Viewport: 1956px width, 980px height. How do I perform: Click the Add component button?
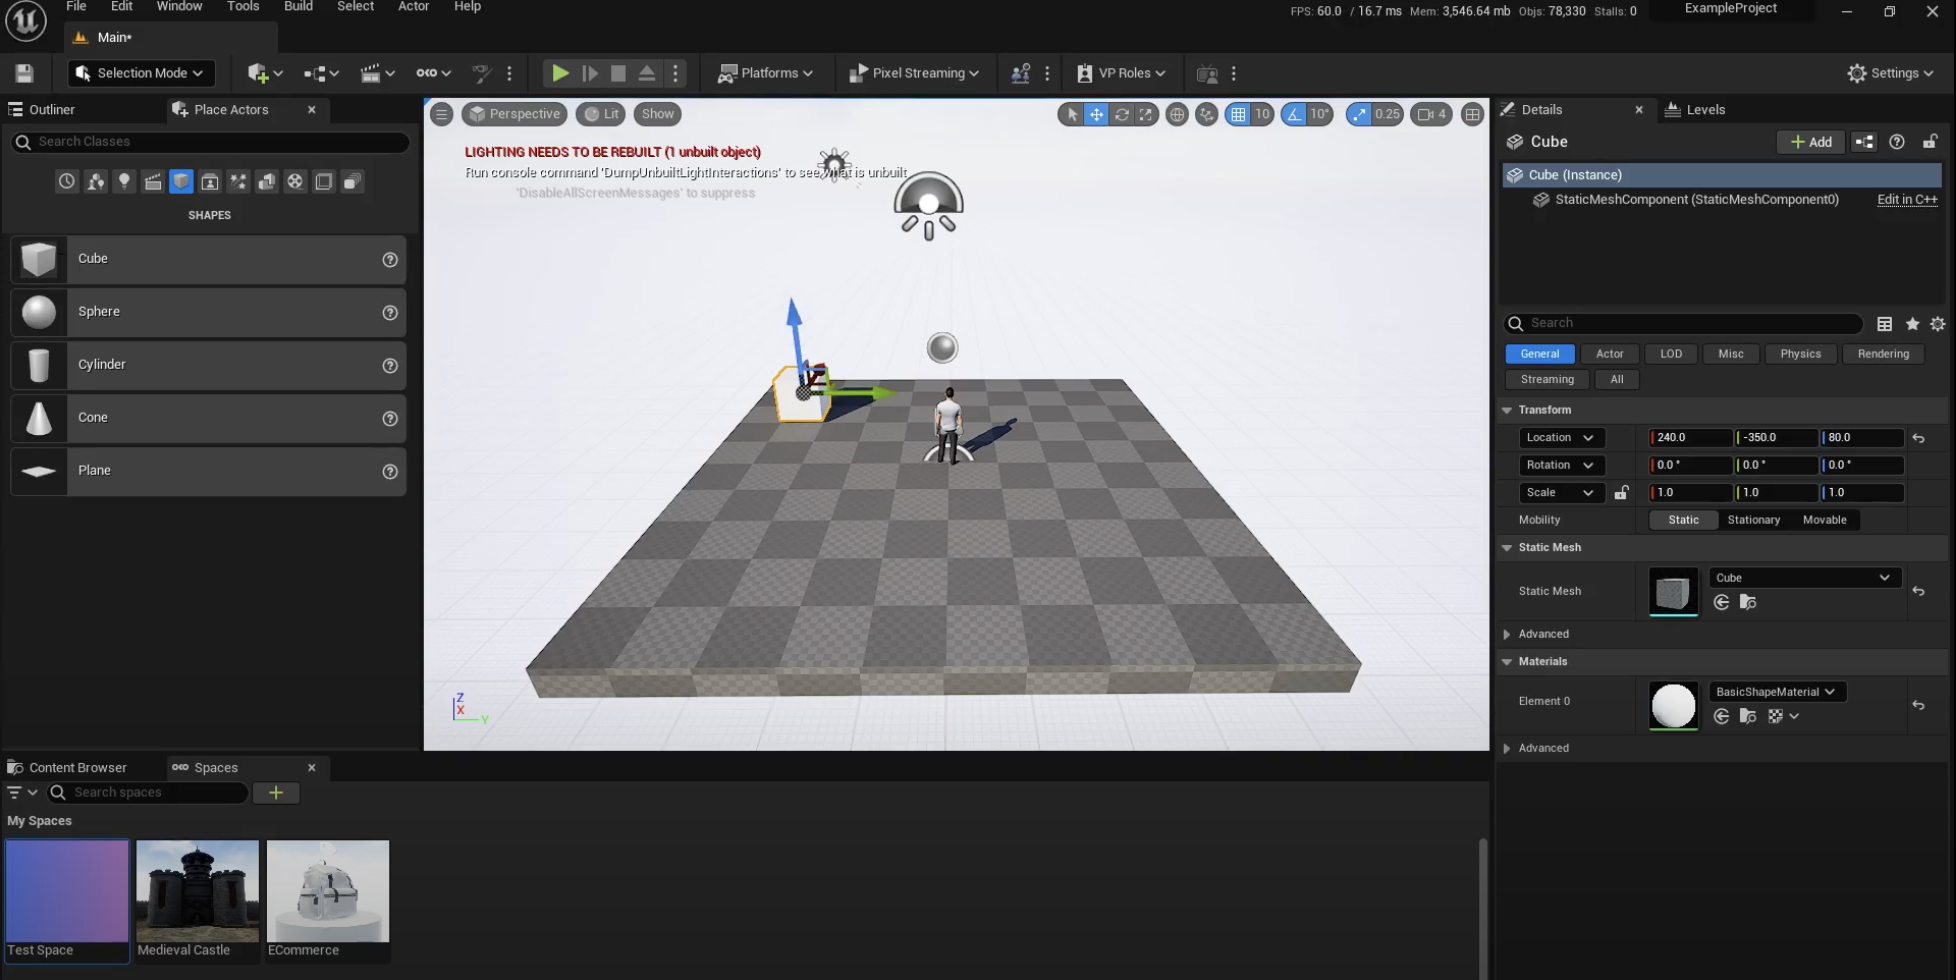(1810, 142)
